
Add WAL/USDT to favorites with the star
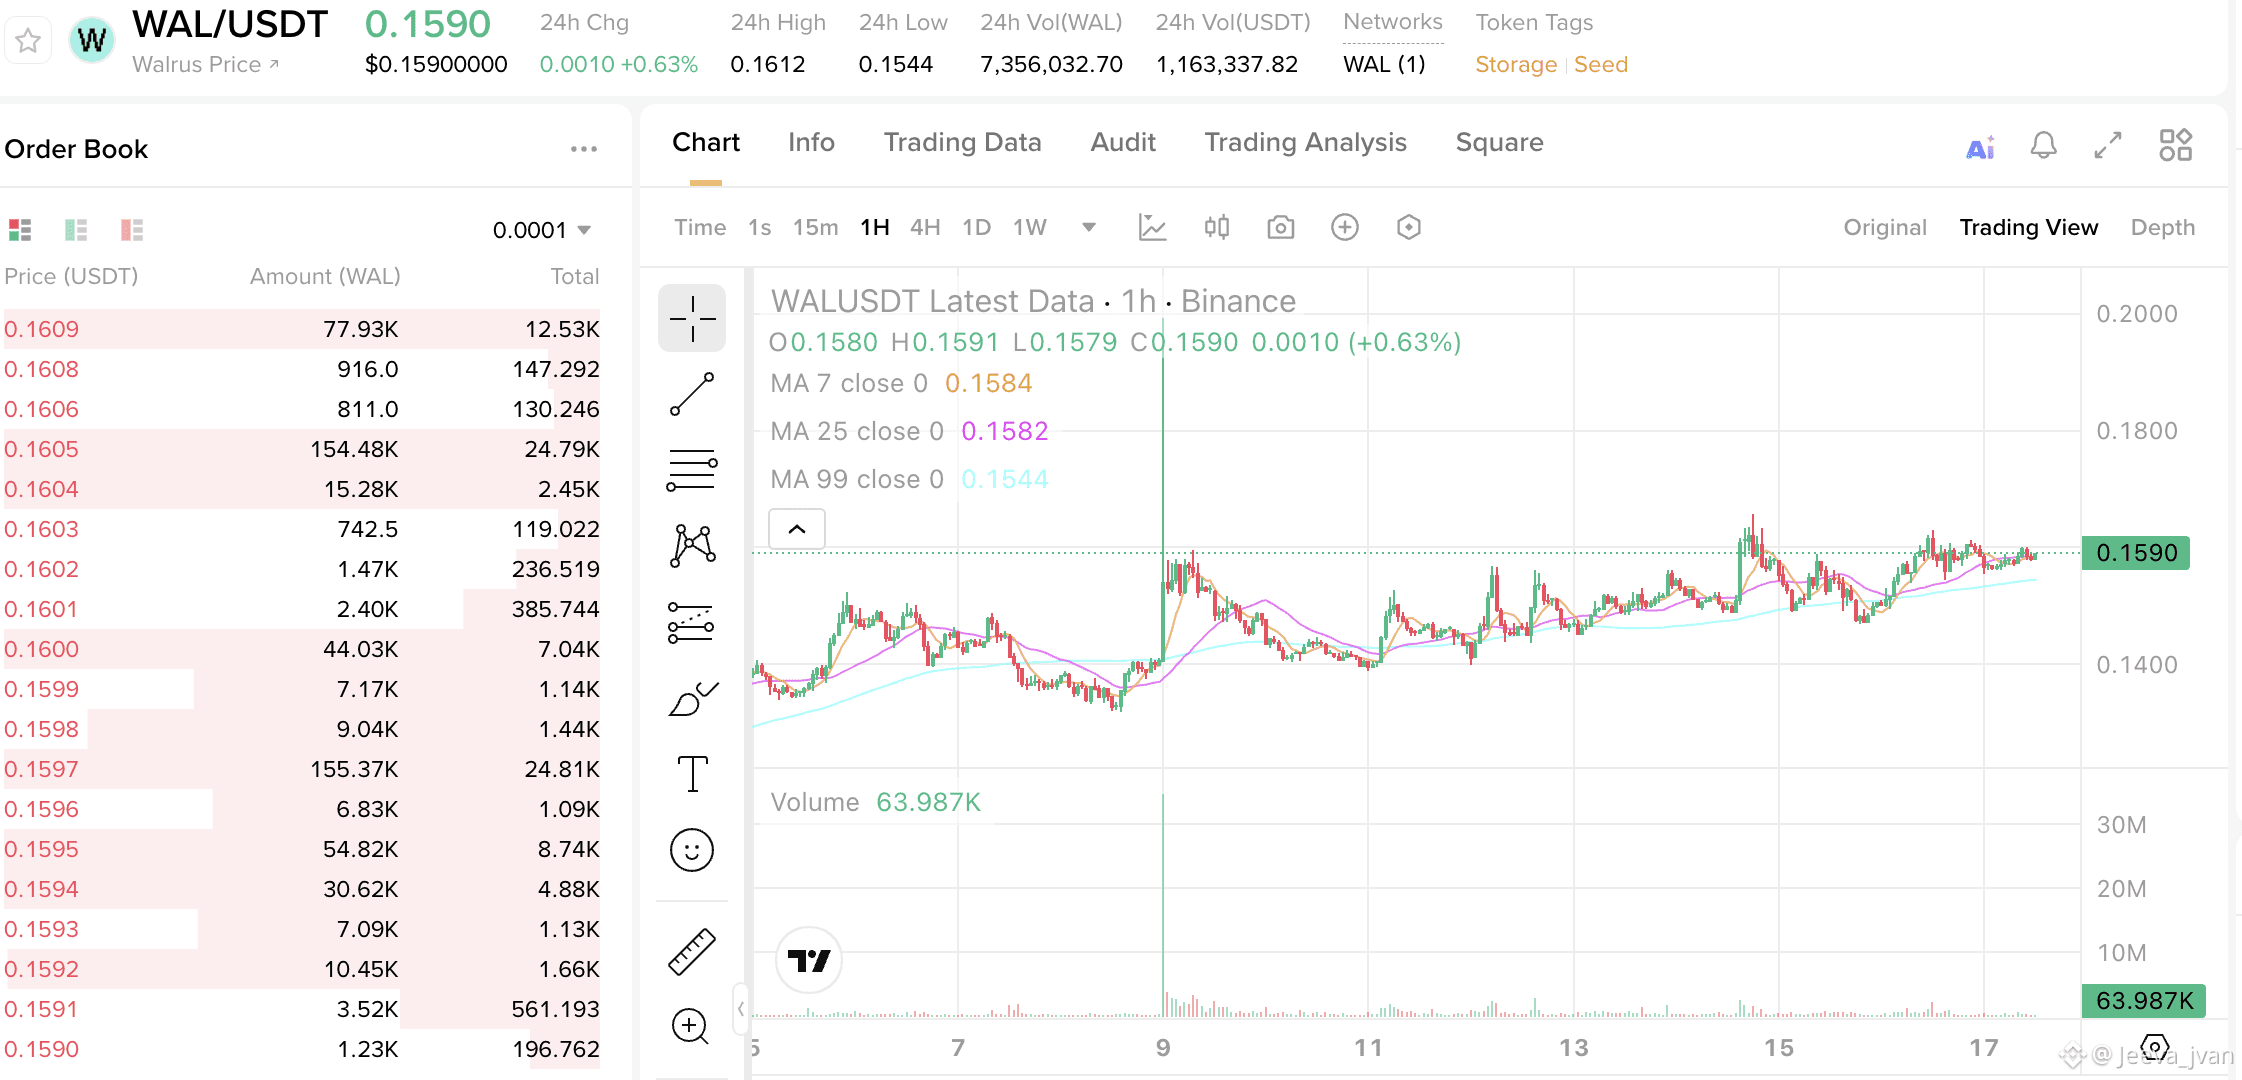[x=28, y=41]
